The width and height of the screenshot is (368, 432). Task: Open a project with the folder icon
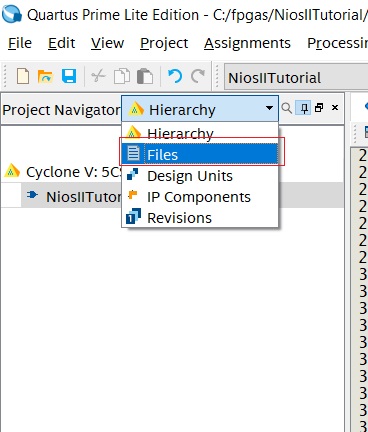(45, 77)
